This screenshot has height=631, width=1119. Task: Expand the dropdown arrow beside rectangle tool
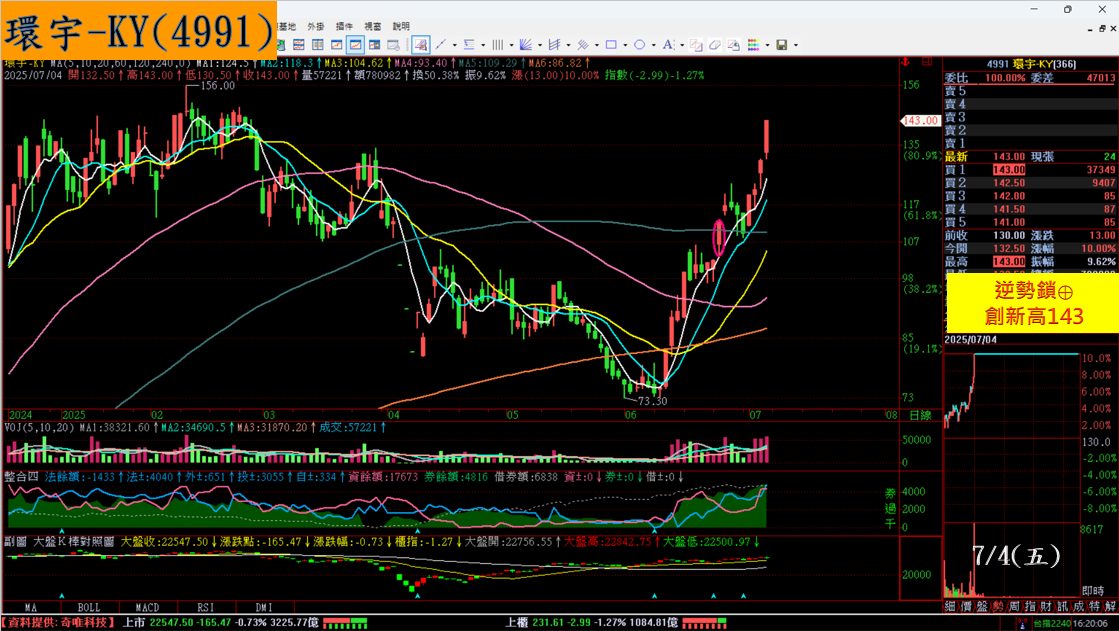pyautogui.click(x=625, y=45)
